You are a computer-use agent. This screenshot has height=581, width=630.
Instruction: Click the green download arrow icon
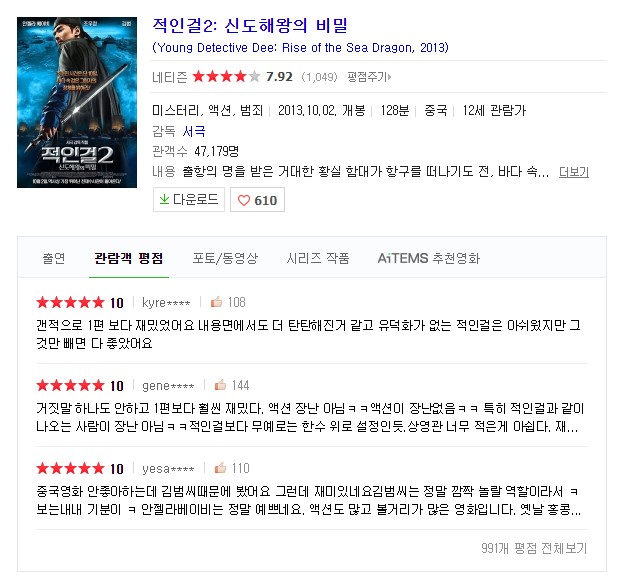pyautogui.click(x=164, y=199)
